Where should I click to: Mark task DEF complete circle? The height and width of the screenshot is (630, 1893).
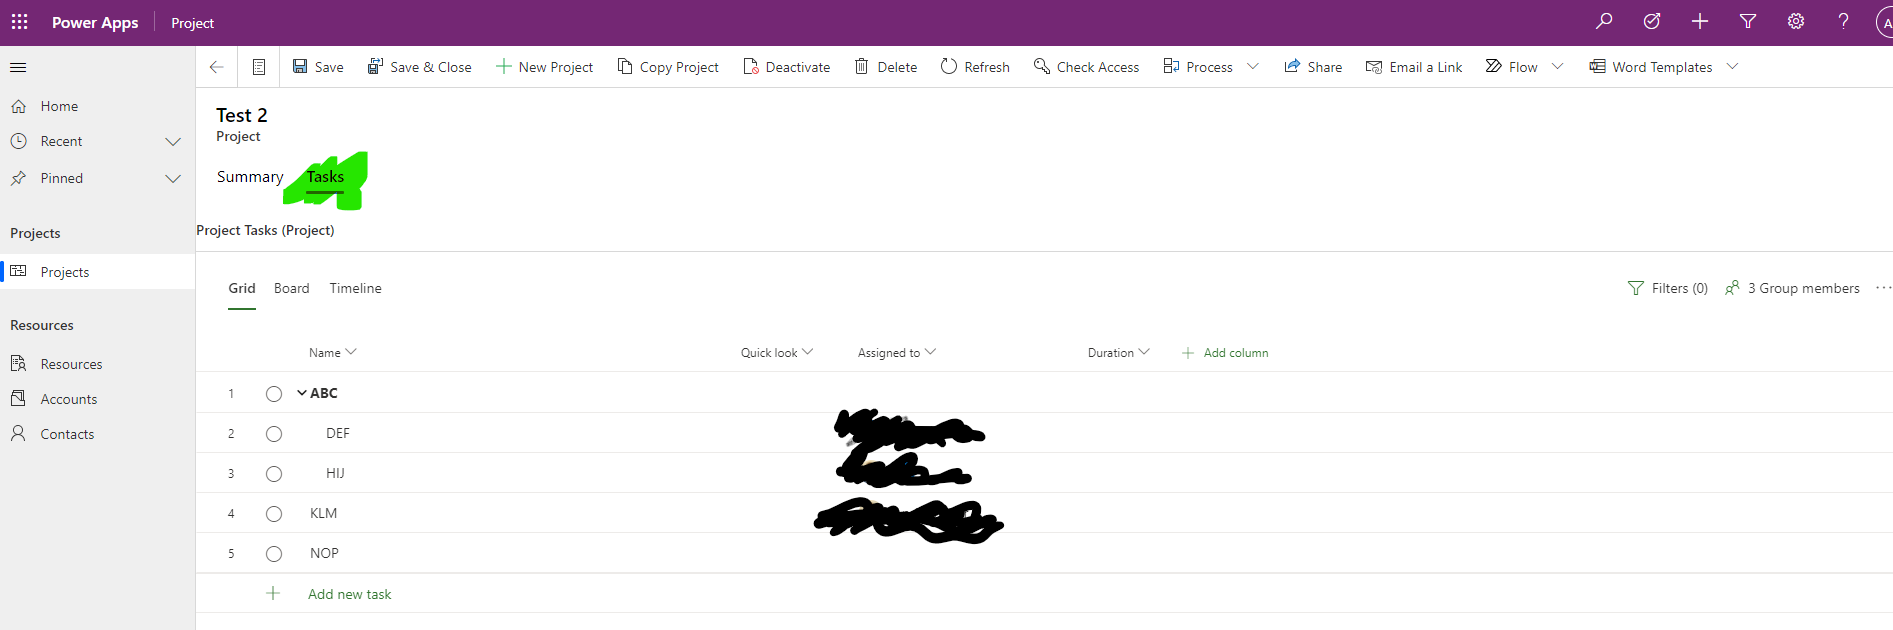point(274,434)
